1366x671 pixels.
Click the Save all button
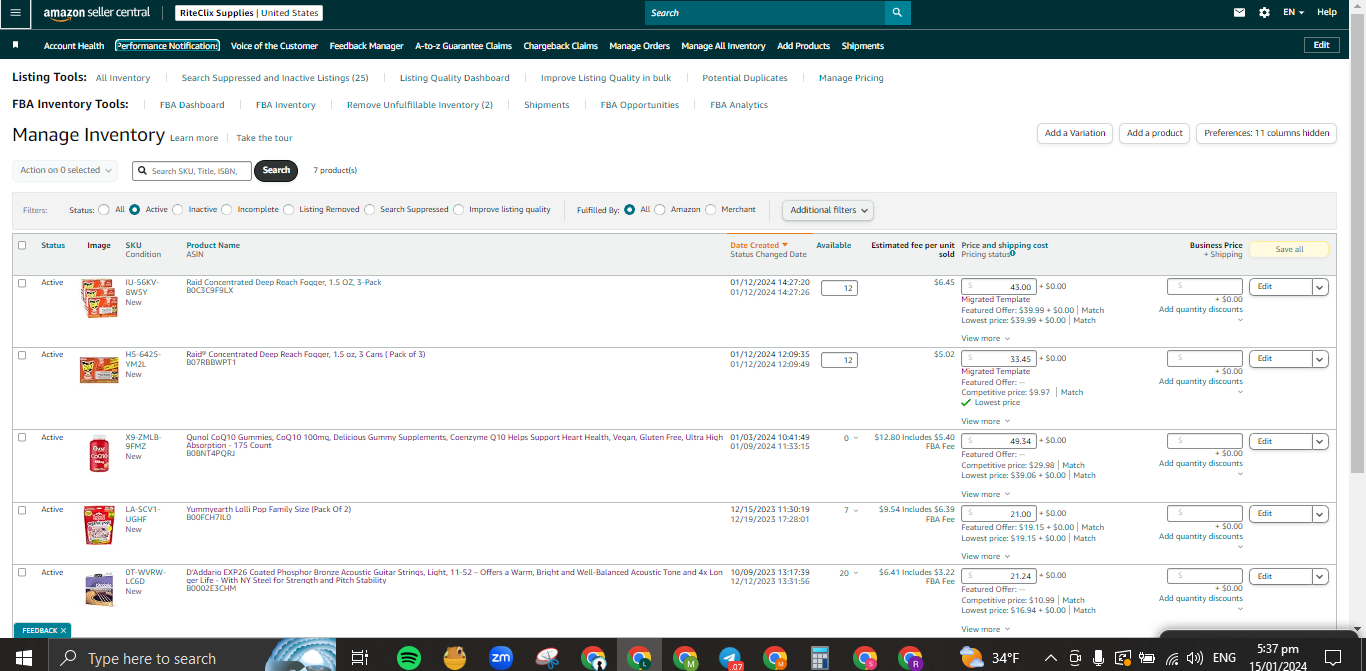click(x=1289, y=249)
